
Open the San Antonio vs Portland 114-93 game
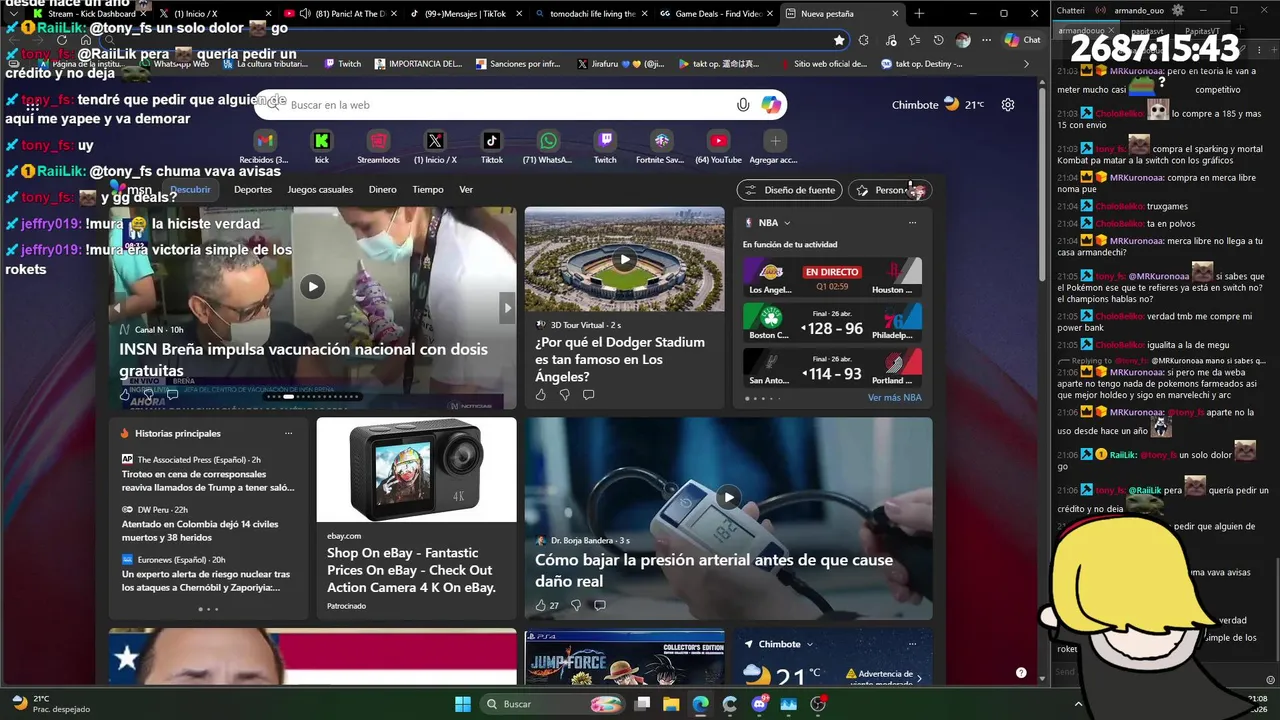pos(832,367)
